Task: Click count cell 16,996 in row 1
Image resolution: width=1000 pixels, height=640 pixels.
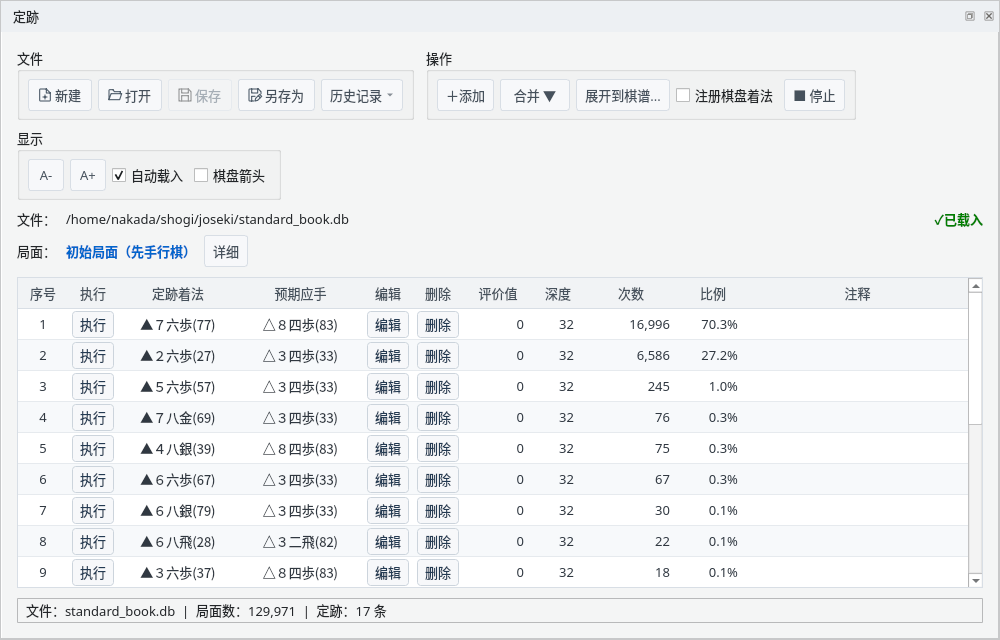Action: (649, 324)
